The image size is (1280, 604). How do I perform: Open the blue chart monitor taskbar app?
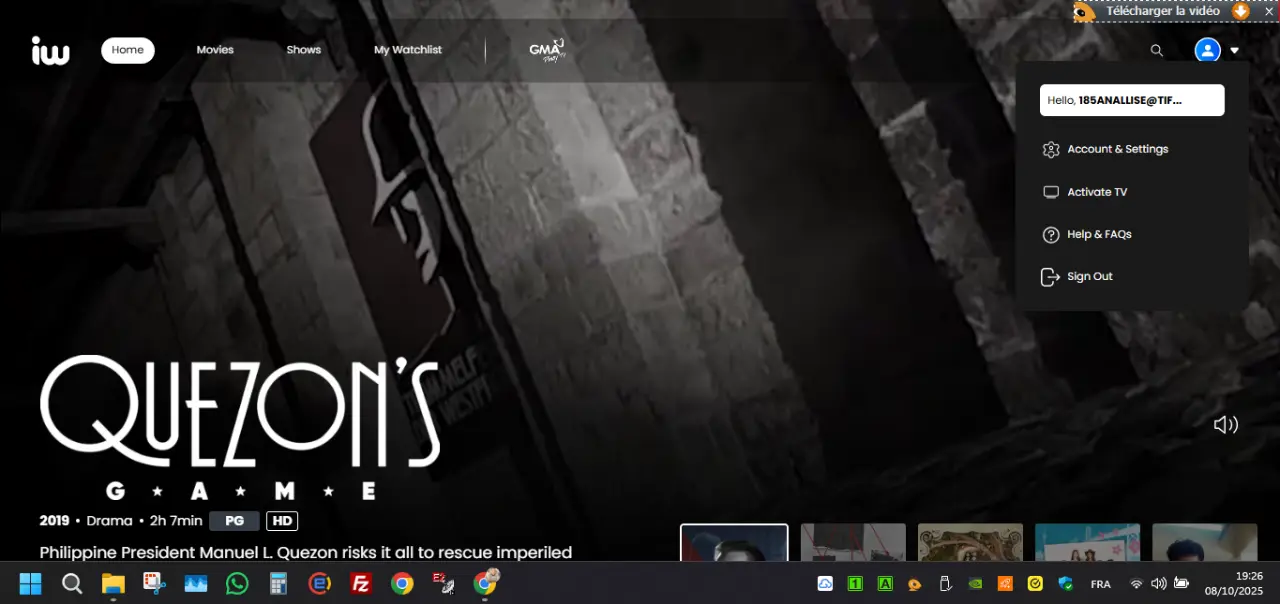tap(196, 584)
